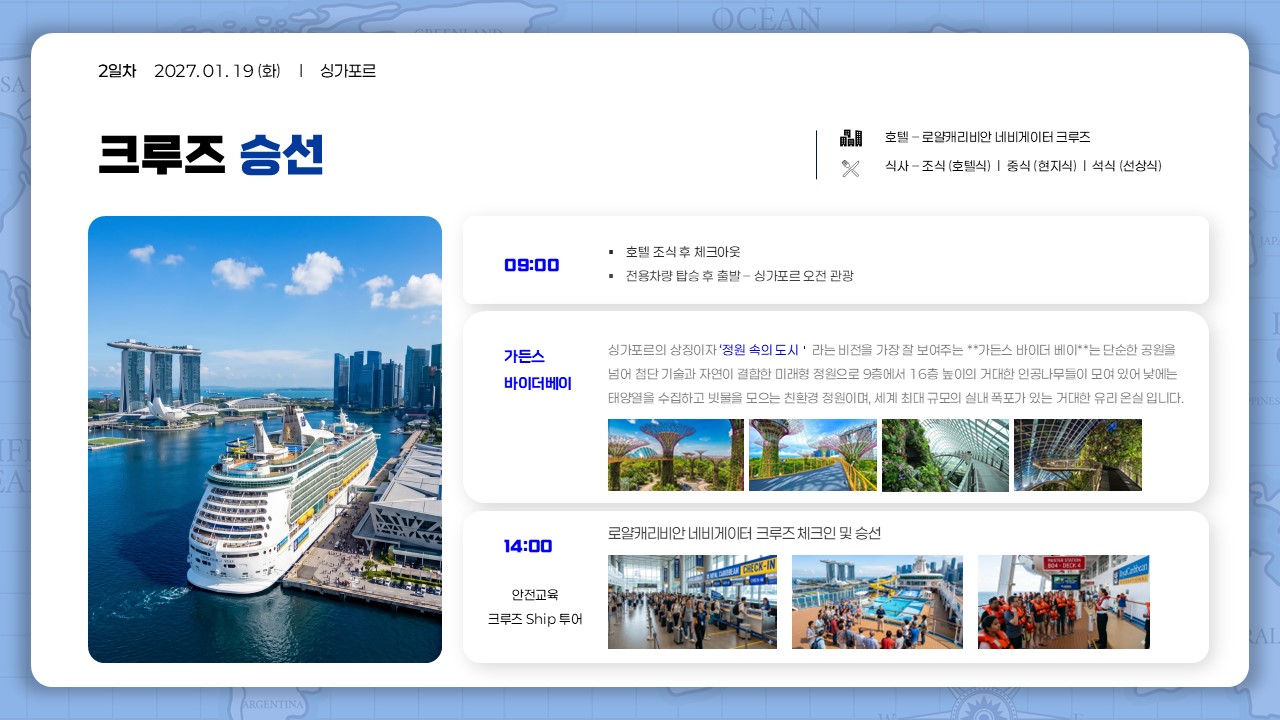Open the cruise check-in terminal photo
1280x720 pixels.
[x=692, y=602]
